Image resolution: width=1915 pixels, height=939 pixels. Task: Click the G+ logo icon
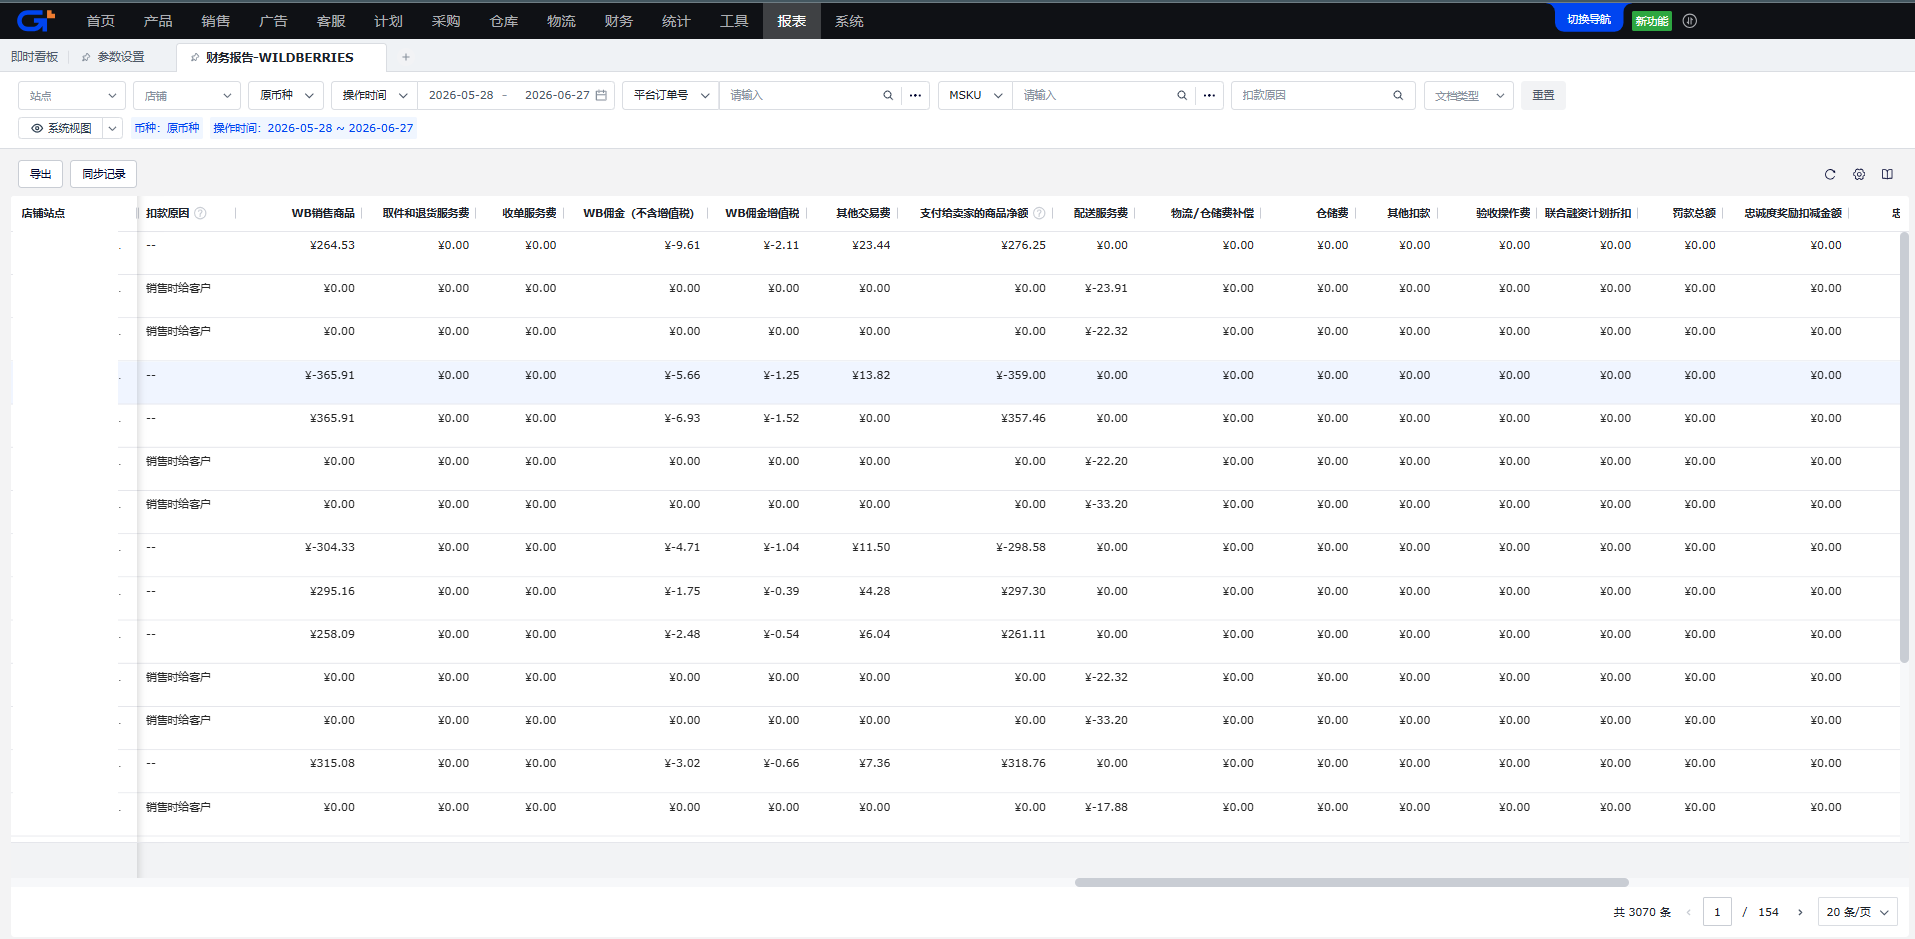point(36,20)
